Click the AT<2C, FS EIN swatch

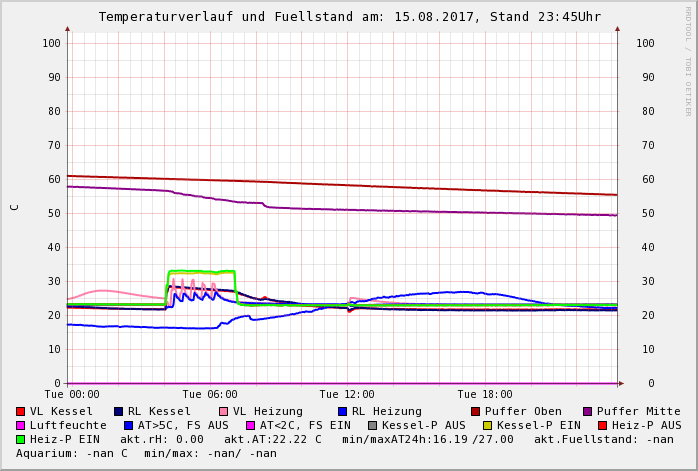click(x=251, y=425)
